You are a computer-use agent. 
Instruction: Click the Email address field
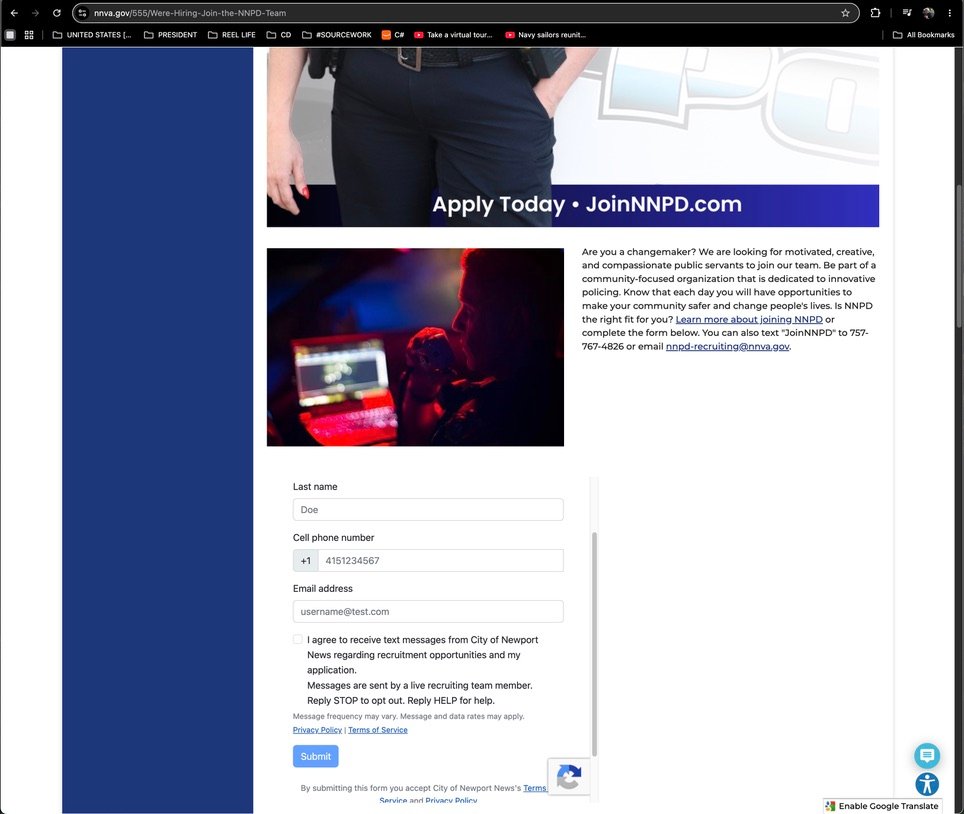pyautogui.click(x=428, y=612)
